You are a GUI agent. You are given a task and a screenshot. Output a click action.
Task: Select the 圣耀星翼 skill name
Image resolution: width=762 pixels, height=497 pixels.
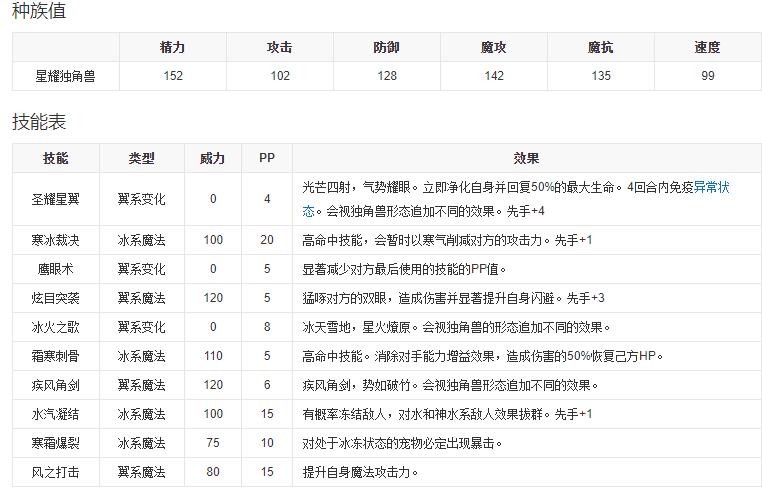56,199
